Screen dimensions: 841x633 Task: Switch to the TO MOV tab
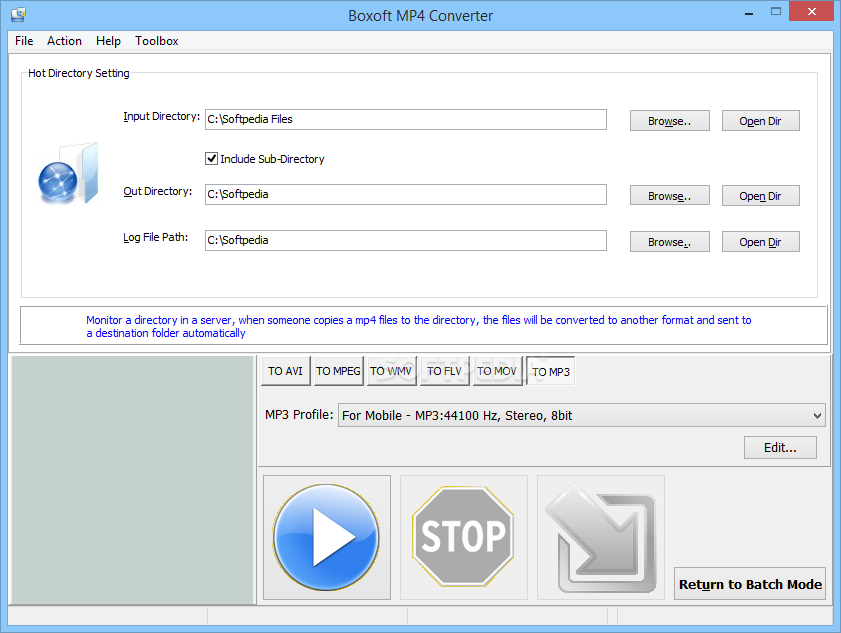497,371
